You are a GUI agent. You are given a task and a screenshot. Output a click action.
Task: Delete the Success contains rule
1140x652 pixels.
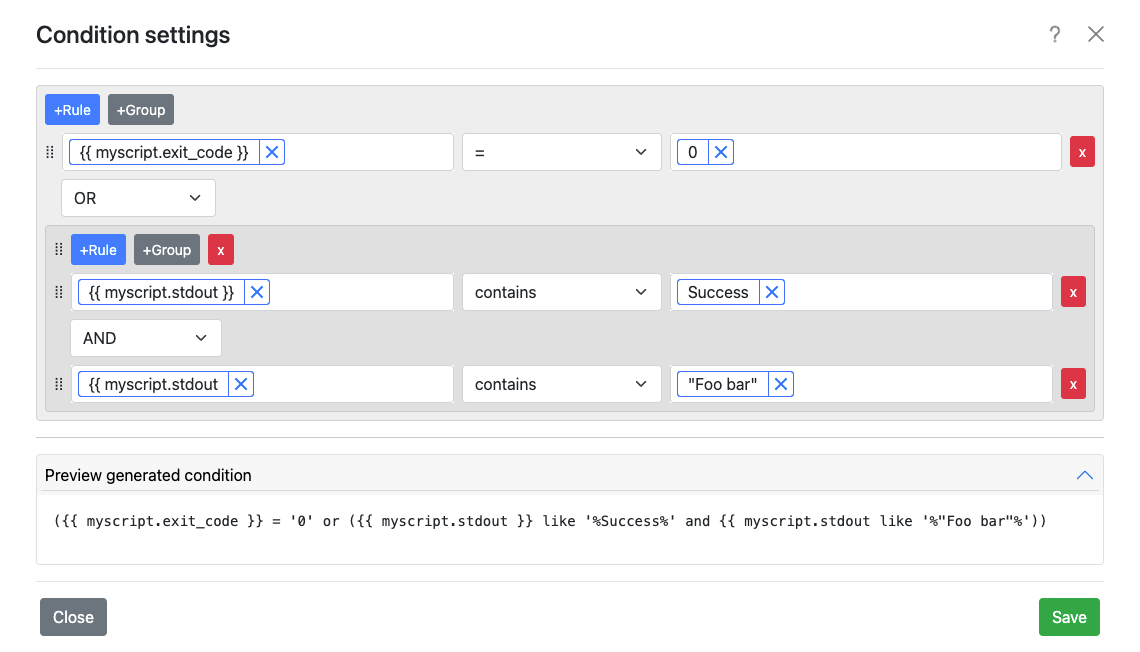(x=1073, y=292)
